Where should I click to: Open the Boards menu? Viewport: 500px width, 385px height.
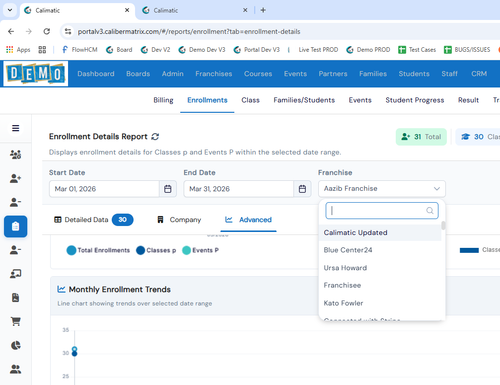138,74
